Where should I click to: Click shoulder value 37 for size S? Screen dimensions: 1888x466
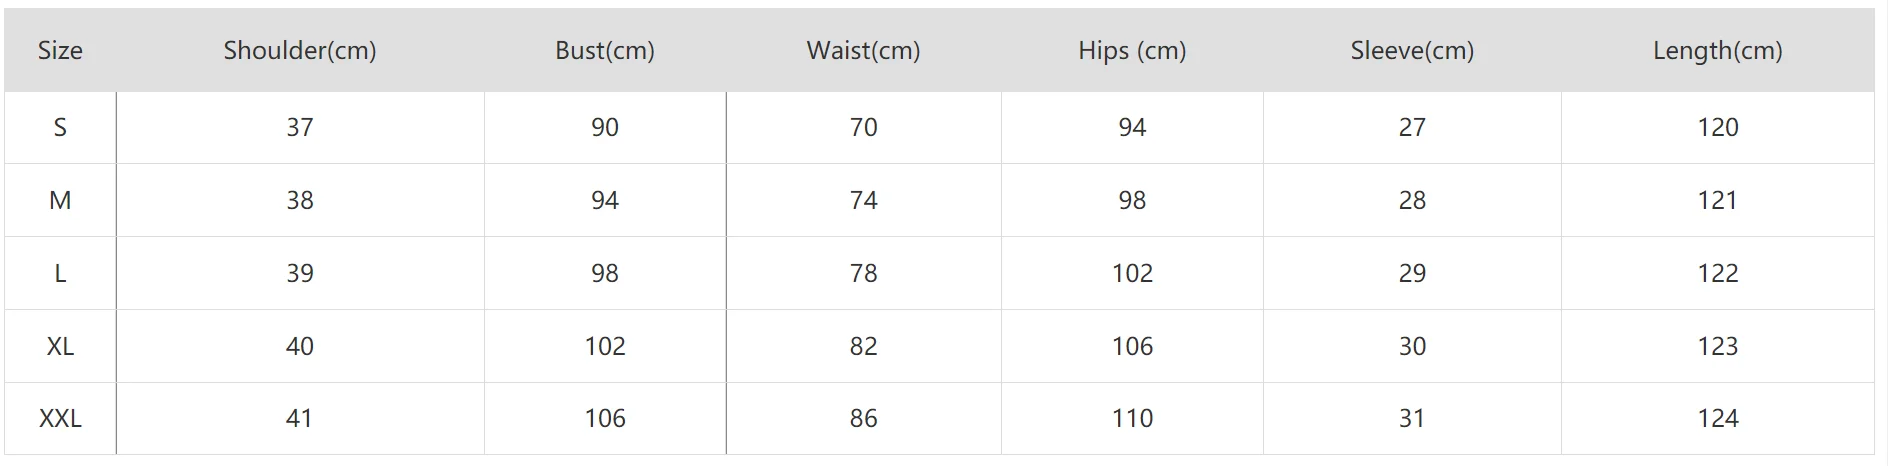click(300, 127)
